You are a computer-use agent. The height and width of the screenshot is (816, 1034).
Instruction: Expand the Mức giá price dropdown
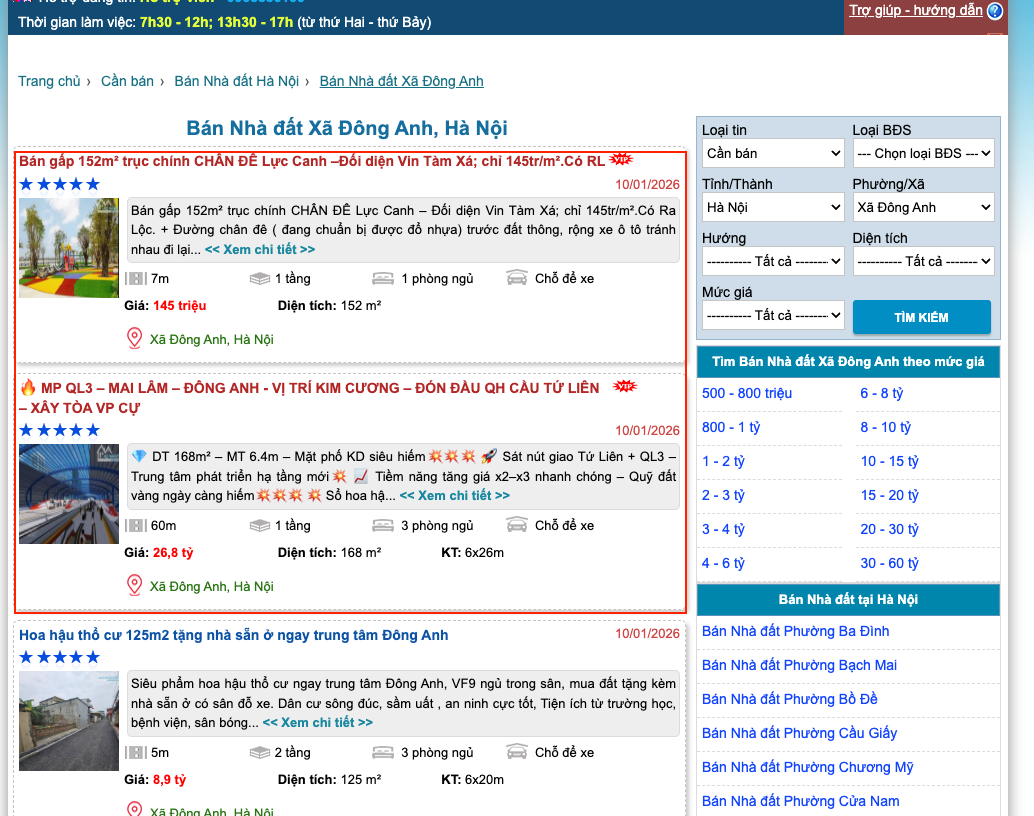click(x=773, y=315)
